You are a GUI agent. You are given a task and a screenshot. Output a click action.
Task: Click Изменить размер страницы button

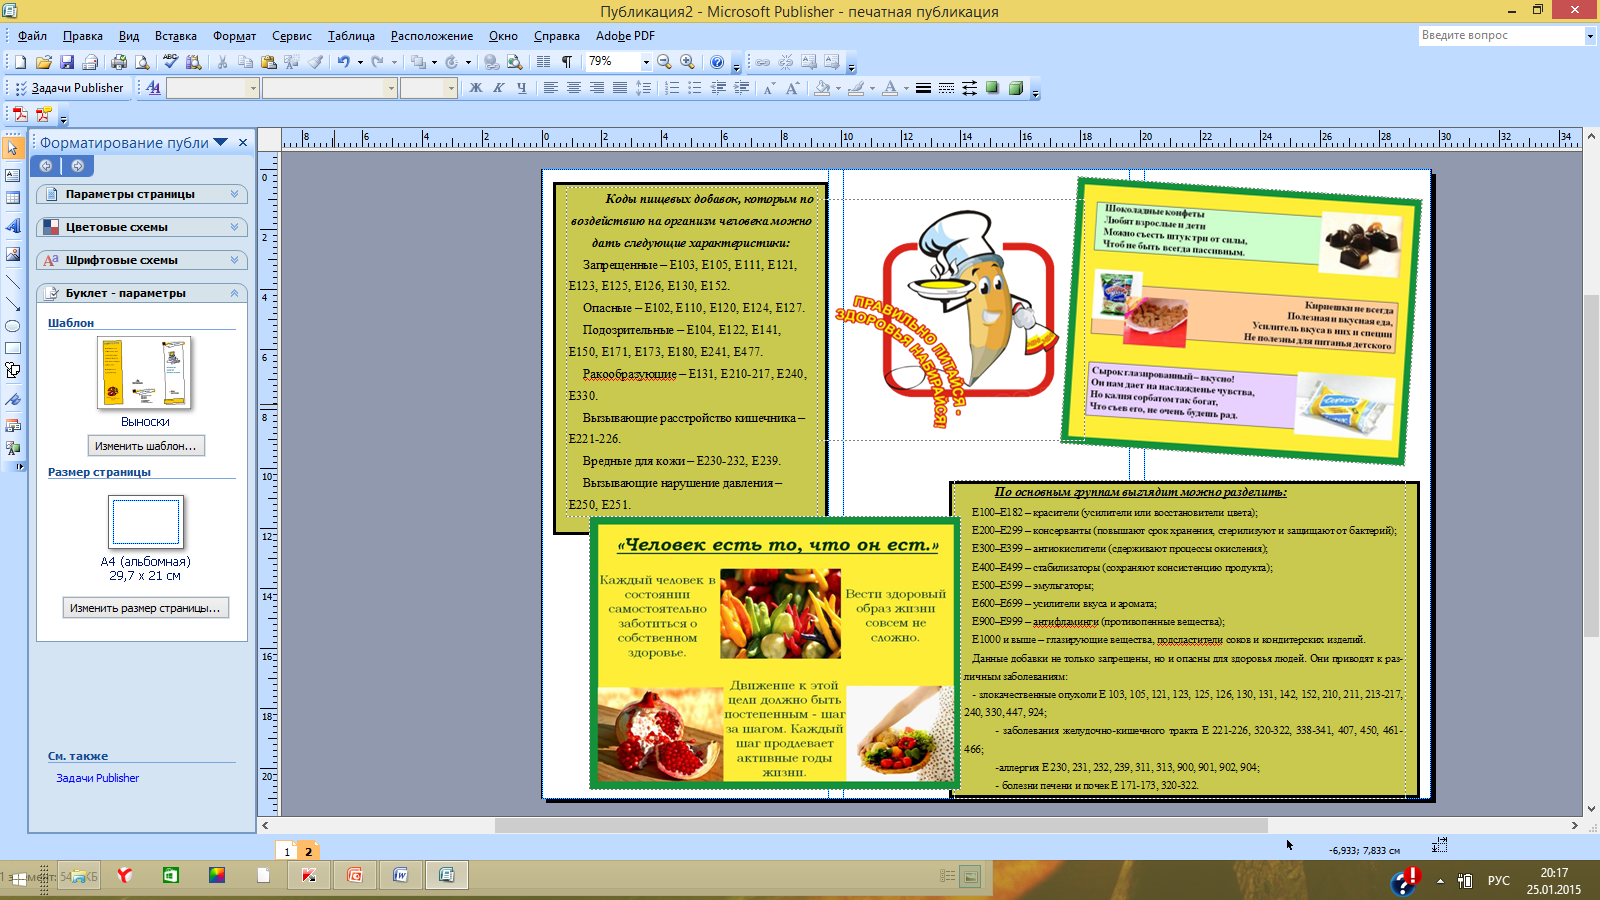pos(145,608)
